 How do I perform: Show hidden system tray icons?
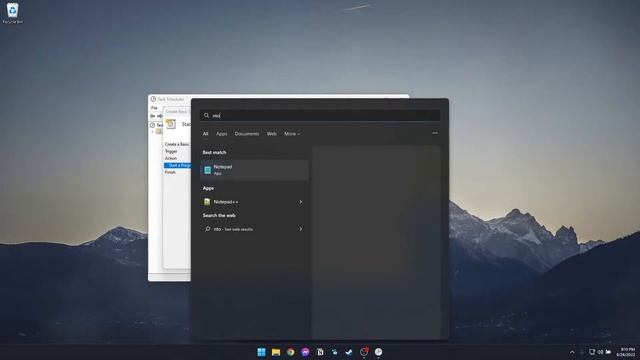[x=572, y=352]
